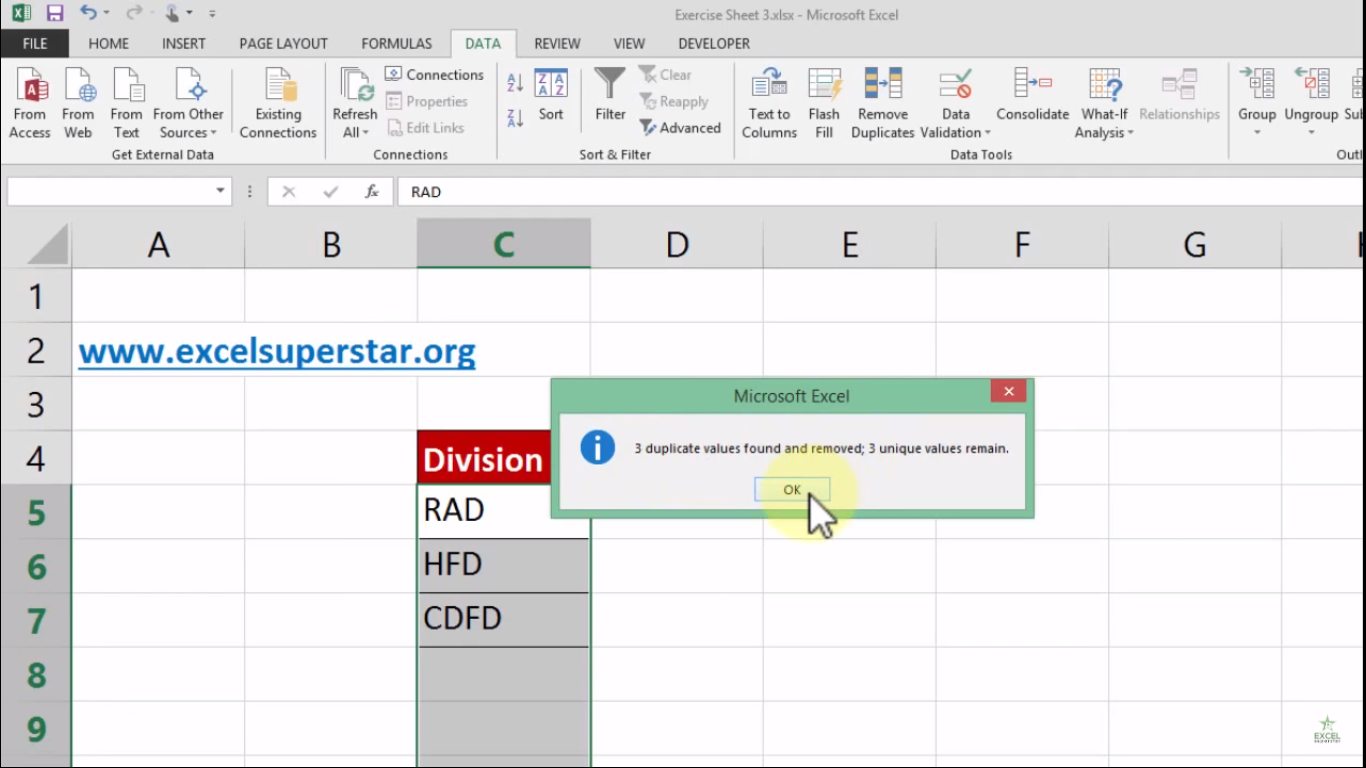Click the Flash Fill icon

point(824,86)
